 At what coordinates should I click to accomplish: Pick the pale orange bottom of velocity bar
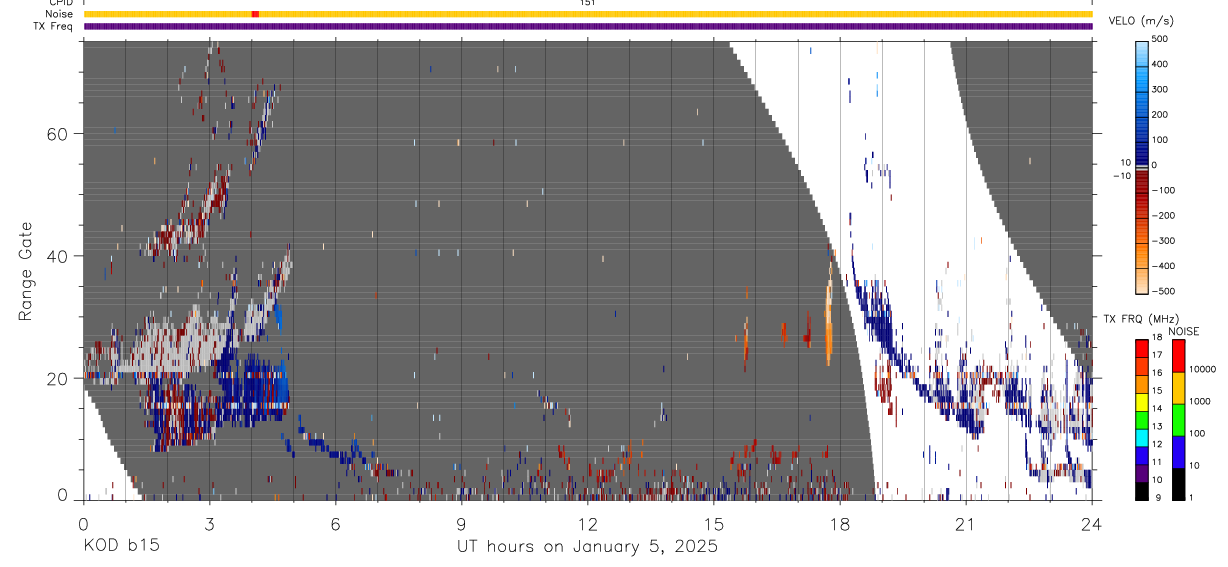(x=1141, y=280)
